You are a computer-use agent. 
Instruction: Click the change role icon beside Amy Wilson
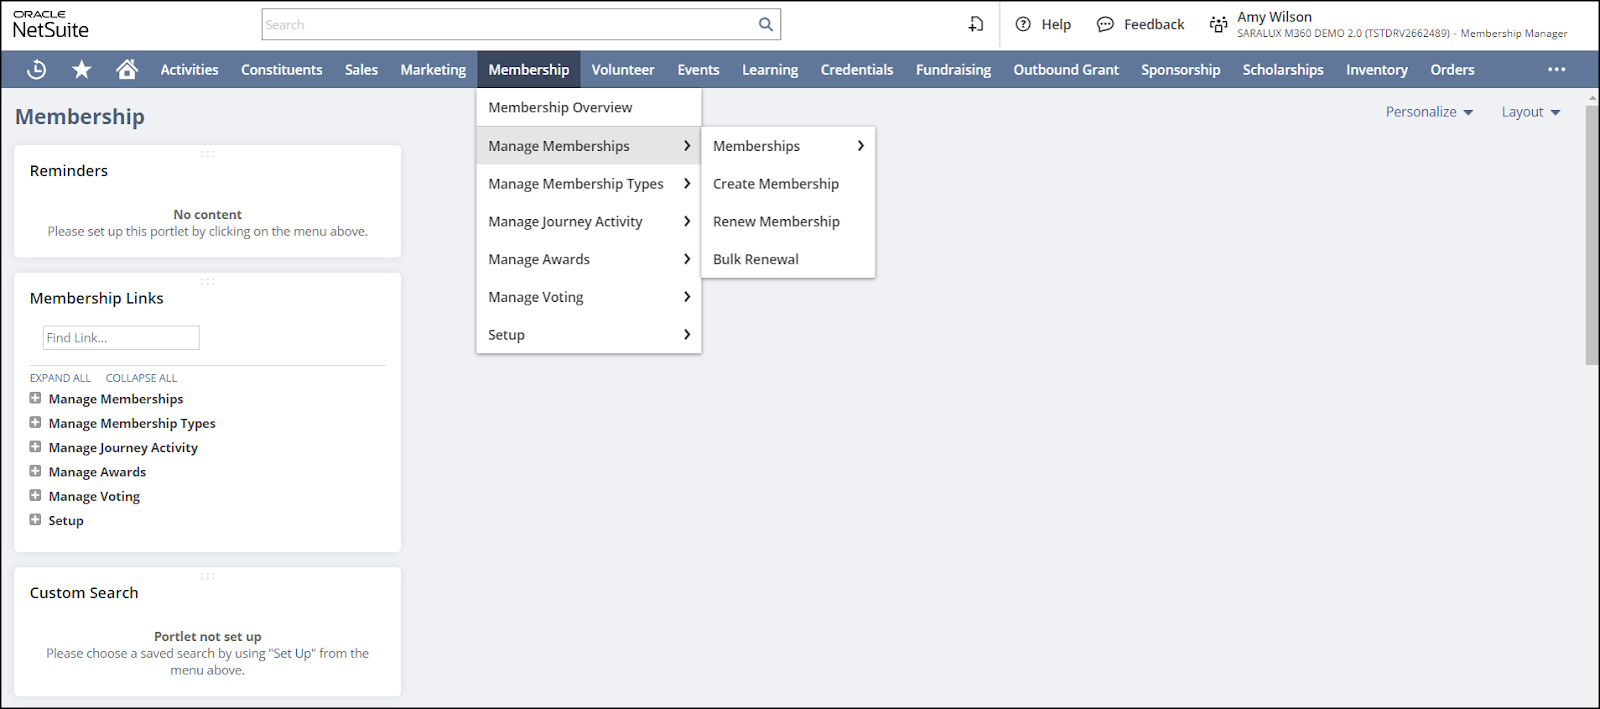(1218, 24)
